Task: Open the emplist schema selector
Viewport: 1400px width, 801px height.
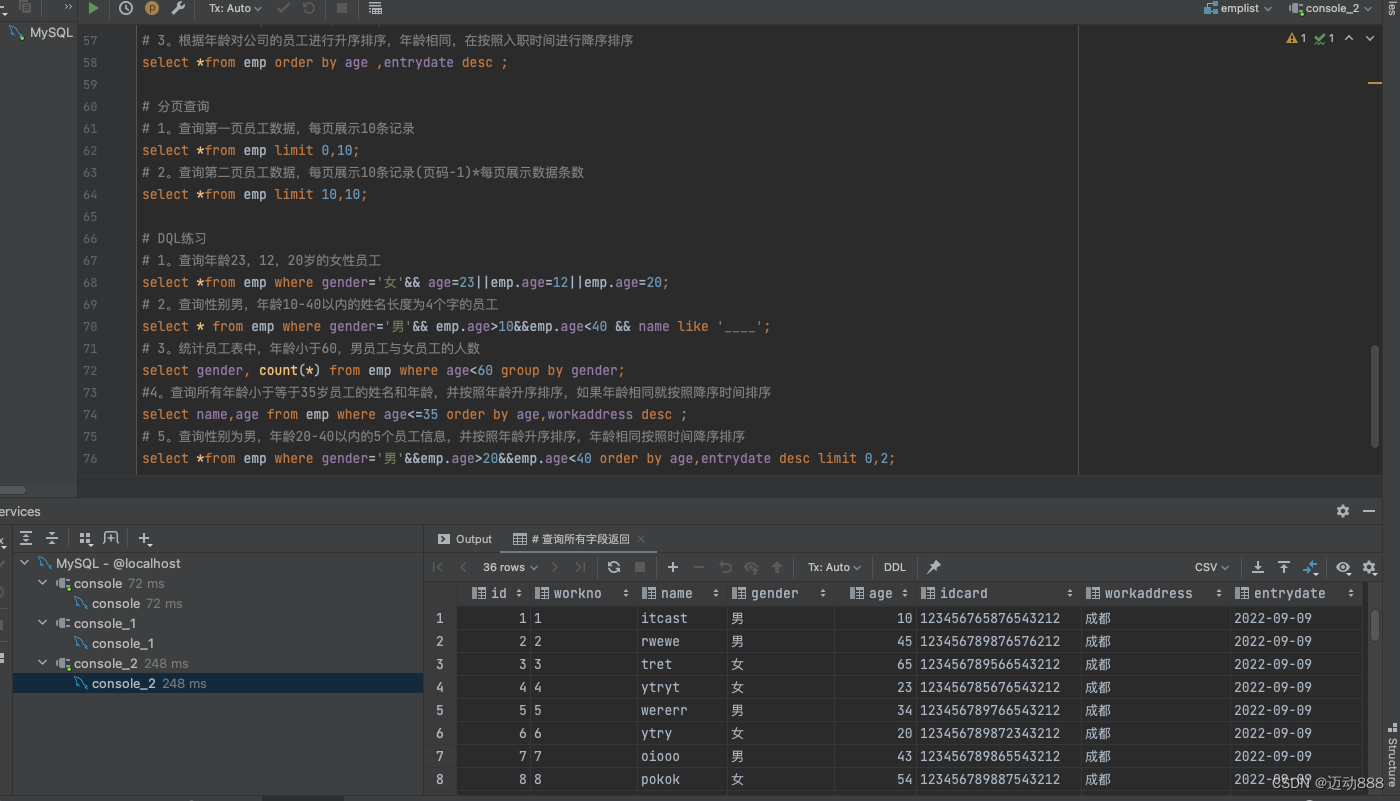Action: pos(1238,8)
